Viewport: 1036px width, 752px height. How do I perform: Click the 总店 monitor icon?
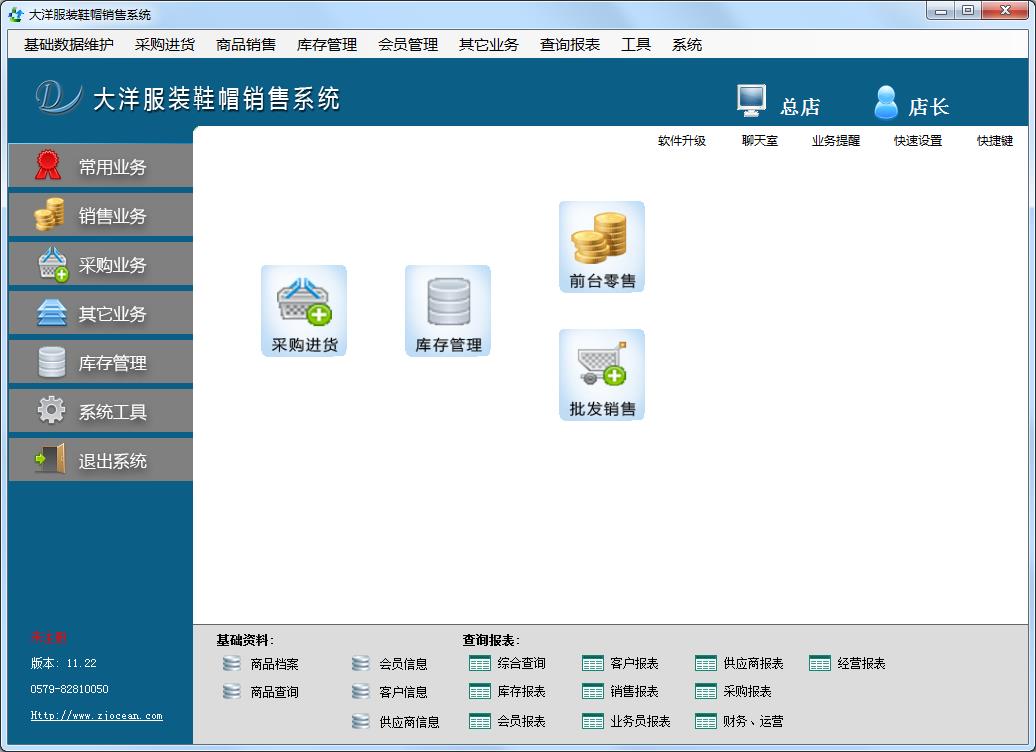click(x=751, y=101)
